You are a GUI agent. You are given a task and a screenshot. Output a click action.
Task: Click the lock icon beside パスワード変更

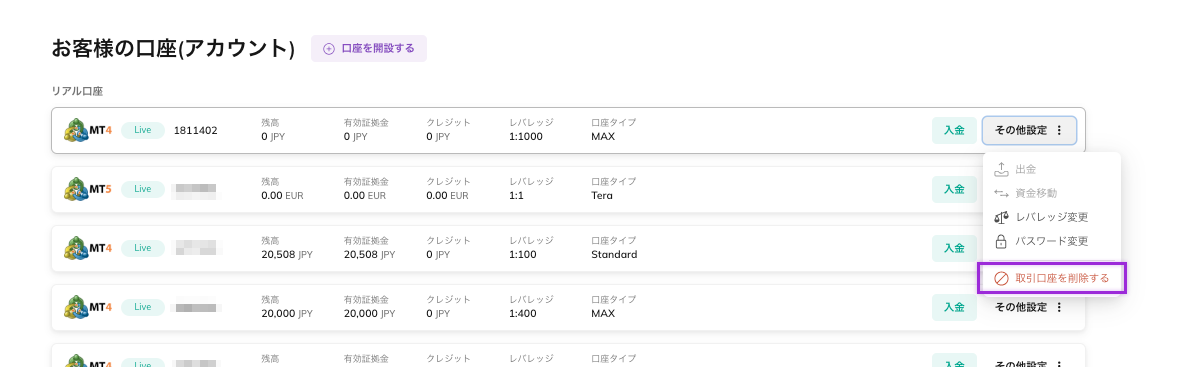point(1001,242)
